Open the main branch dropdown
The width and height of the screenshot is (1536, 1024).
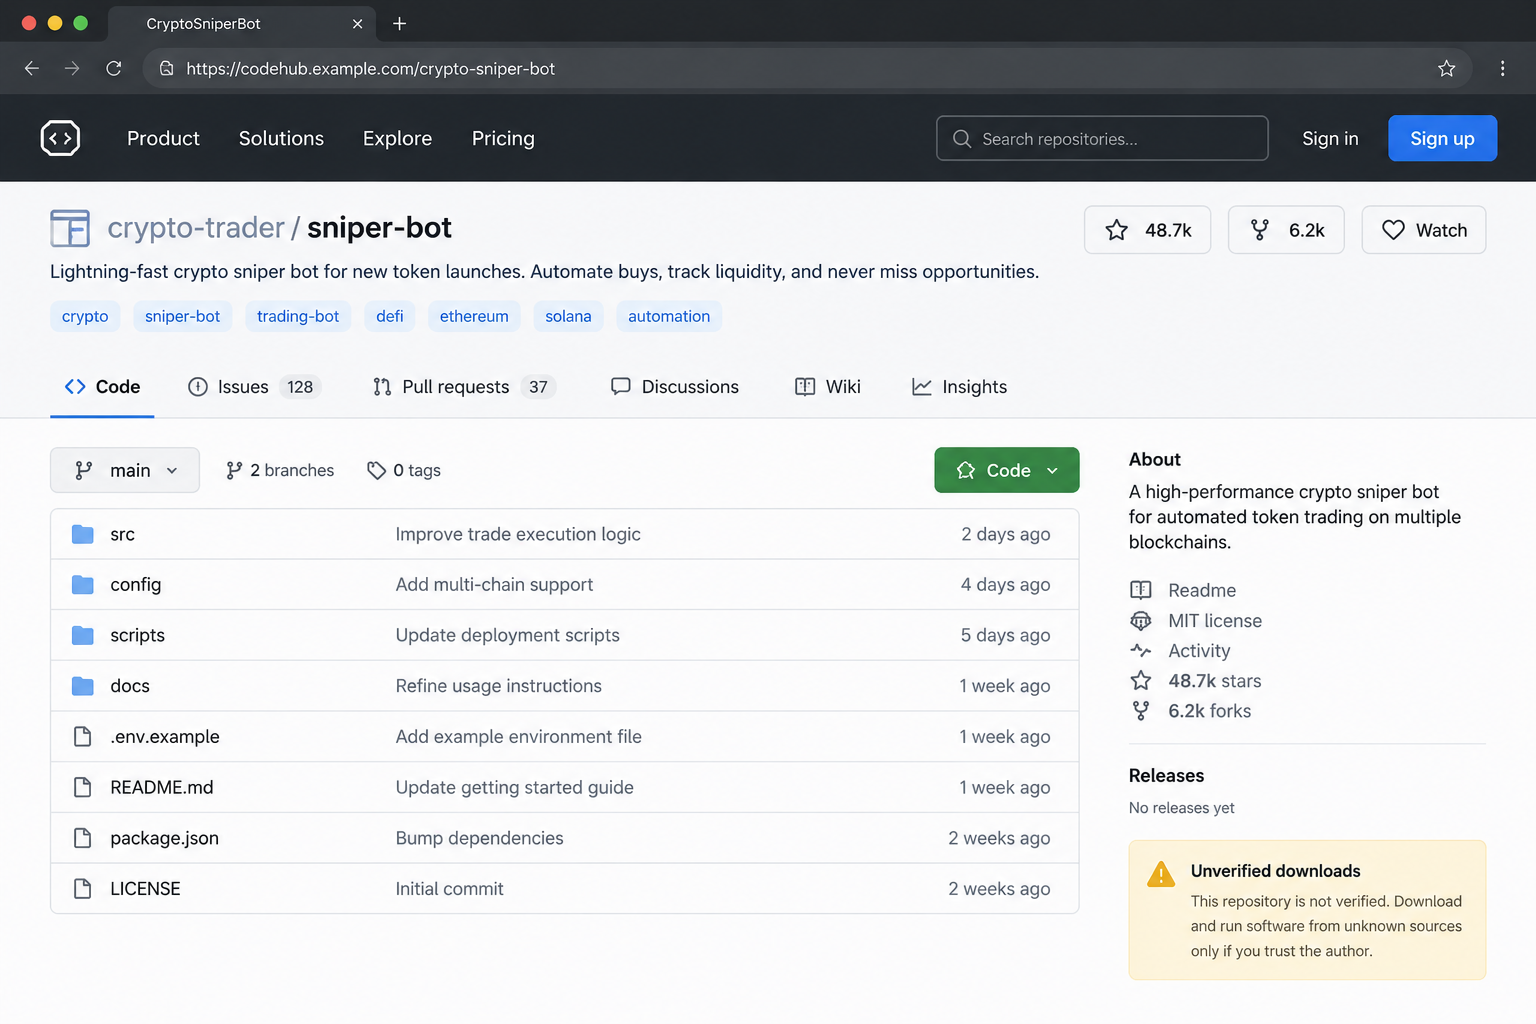click(x=125, y=470)
